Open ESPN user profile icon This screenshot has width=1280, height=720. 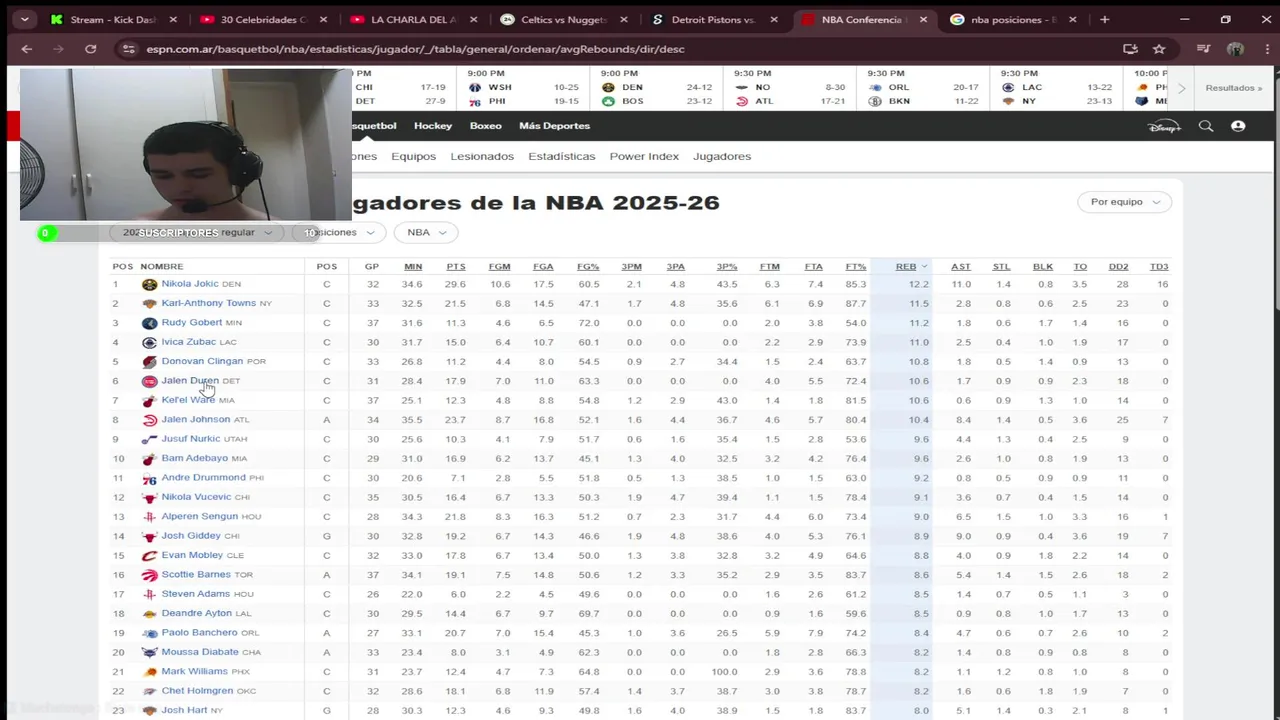click(1238, 126)
